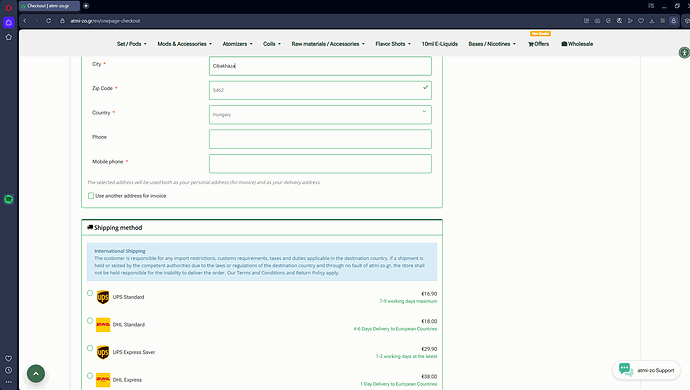Expand Raw materials / Accessories menu

coord(328,44)
